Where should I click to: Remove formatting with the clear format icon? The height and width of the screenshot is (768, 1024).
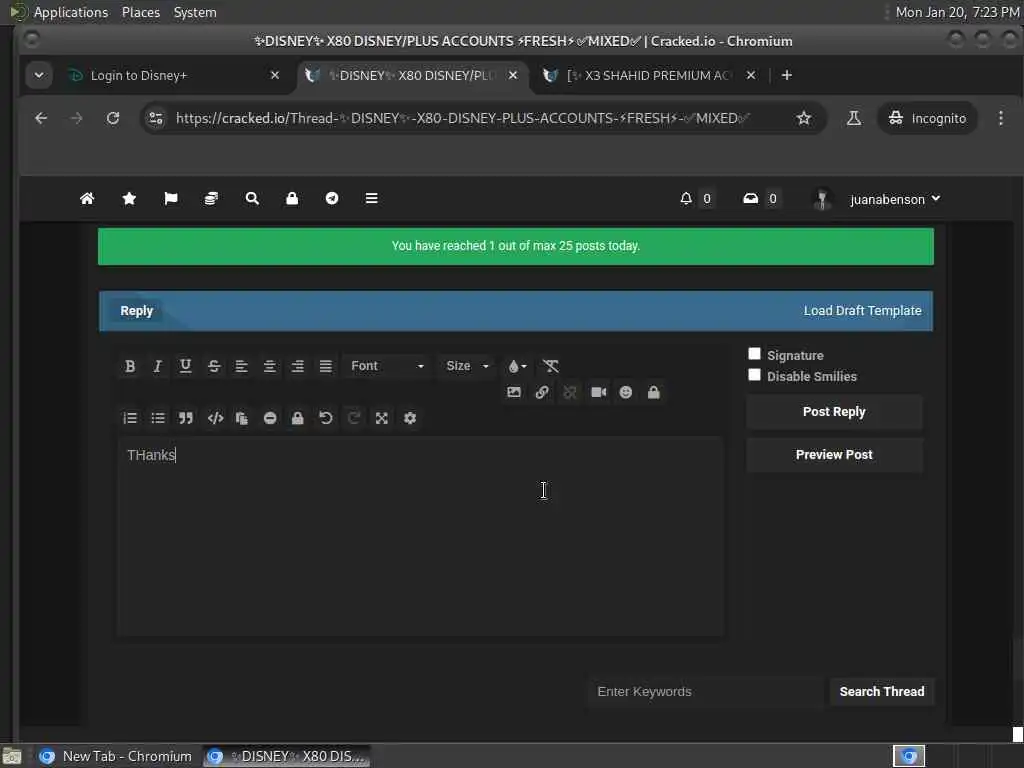point(551,366)
